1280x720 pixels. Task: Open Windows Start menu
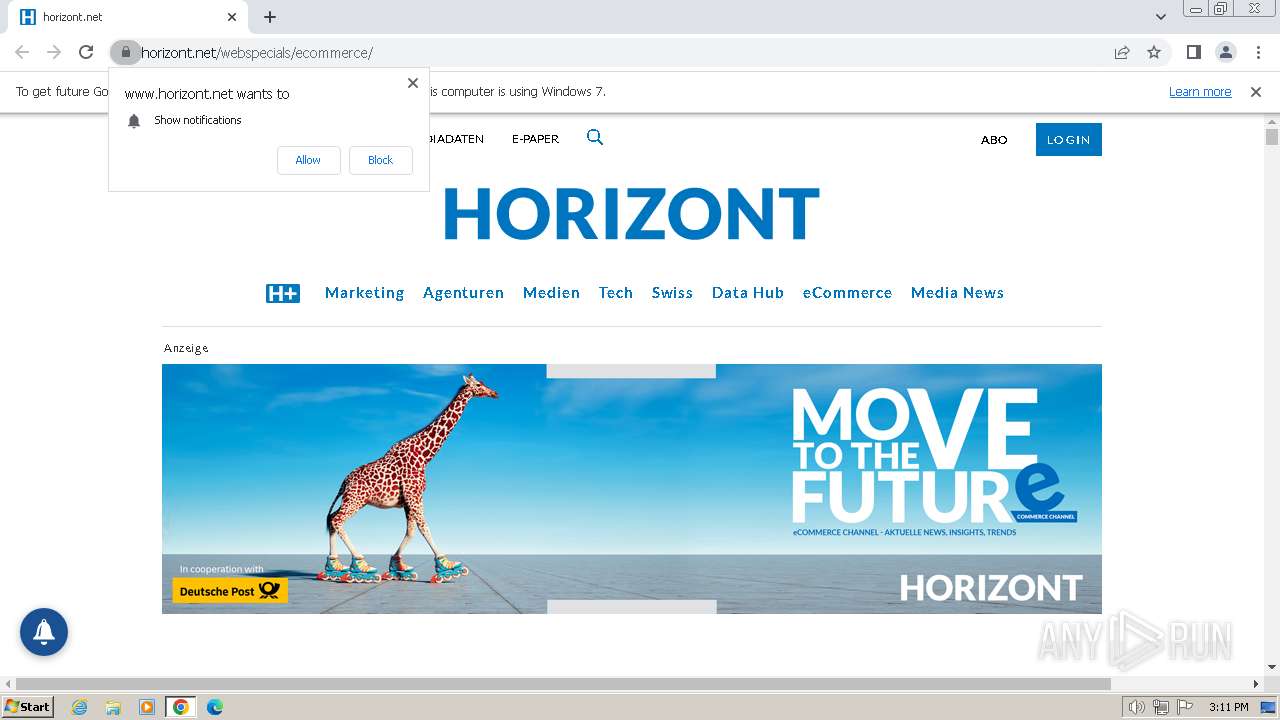(x=27, y=707)
